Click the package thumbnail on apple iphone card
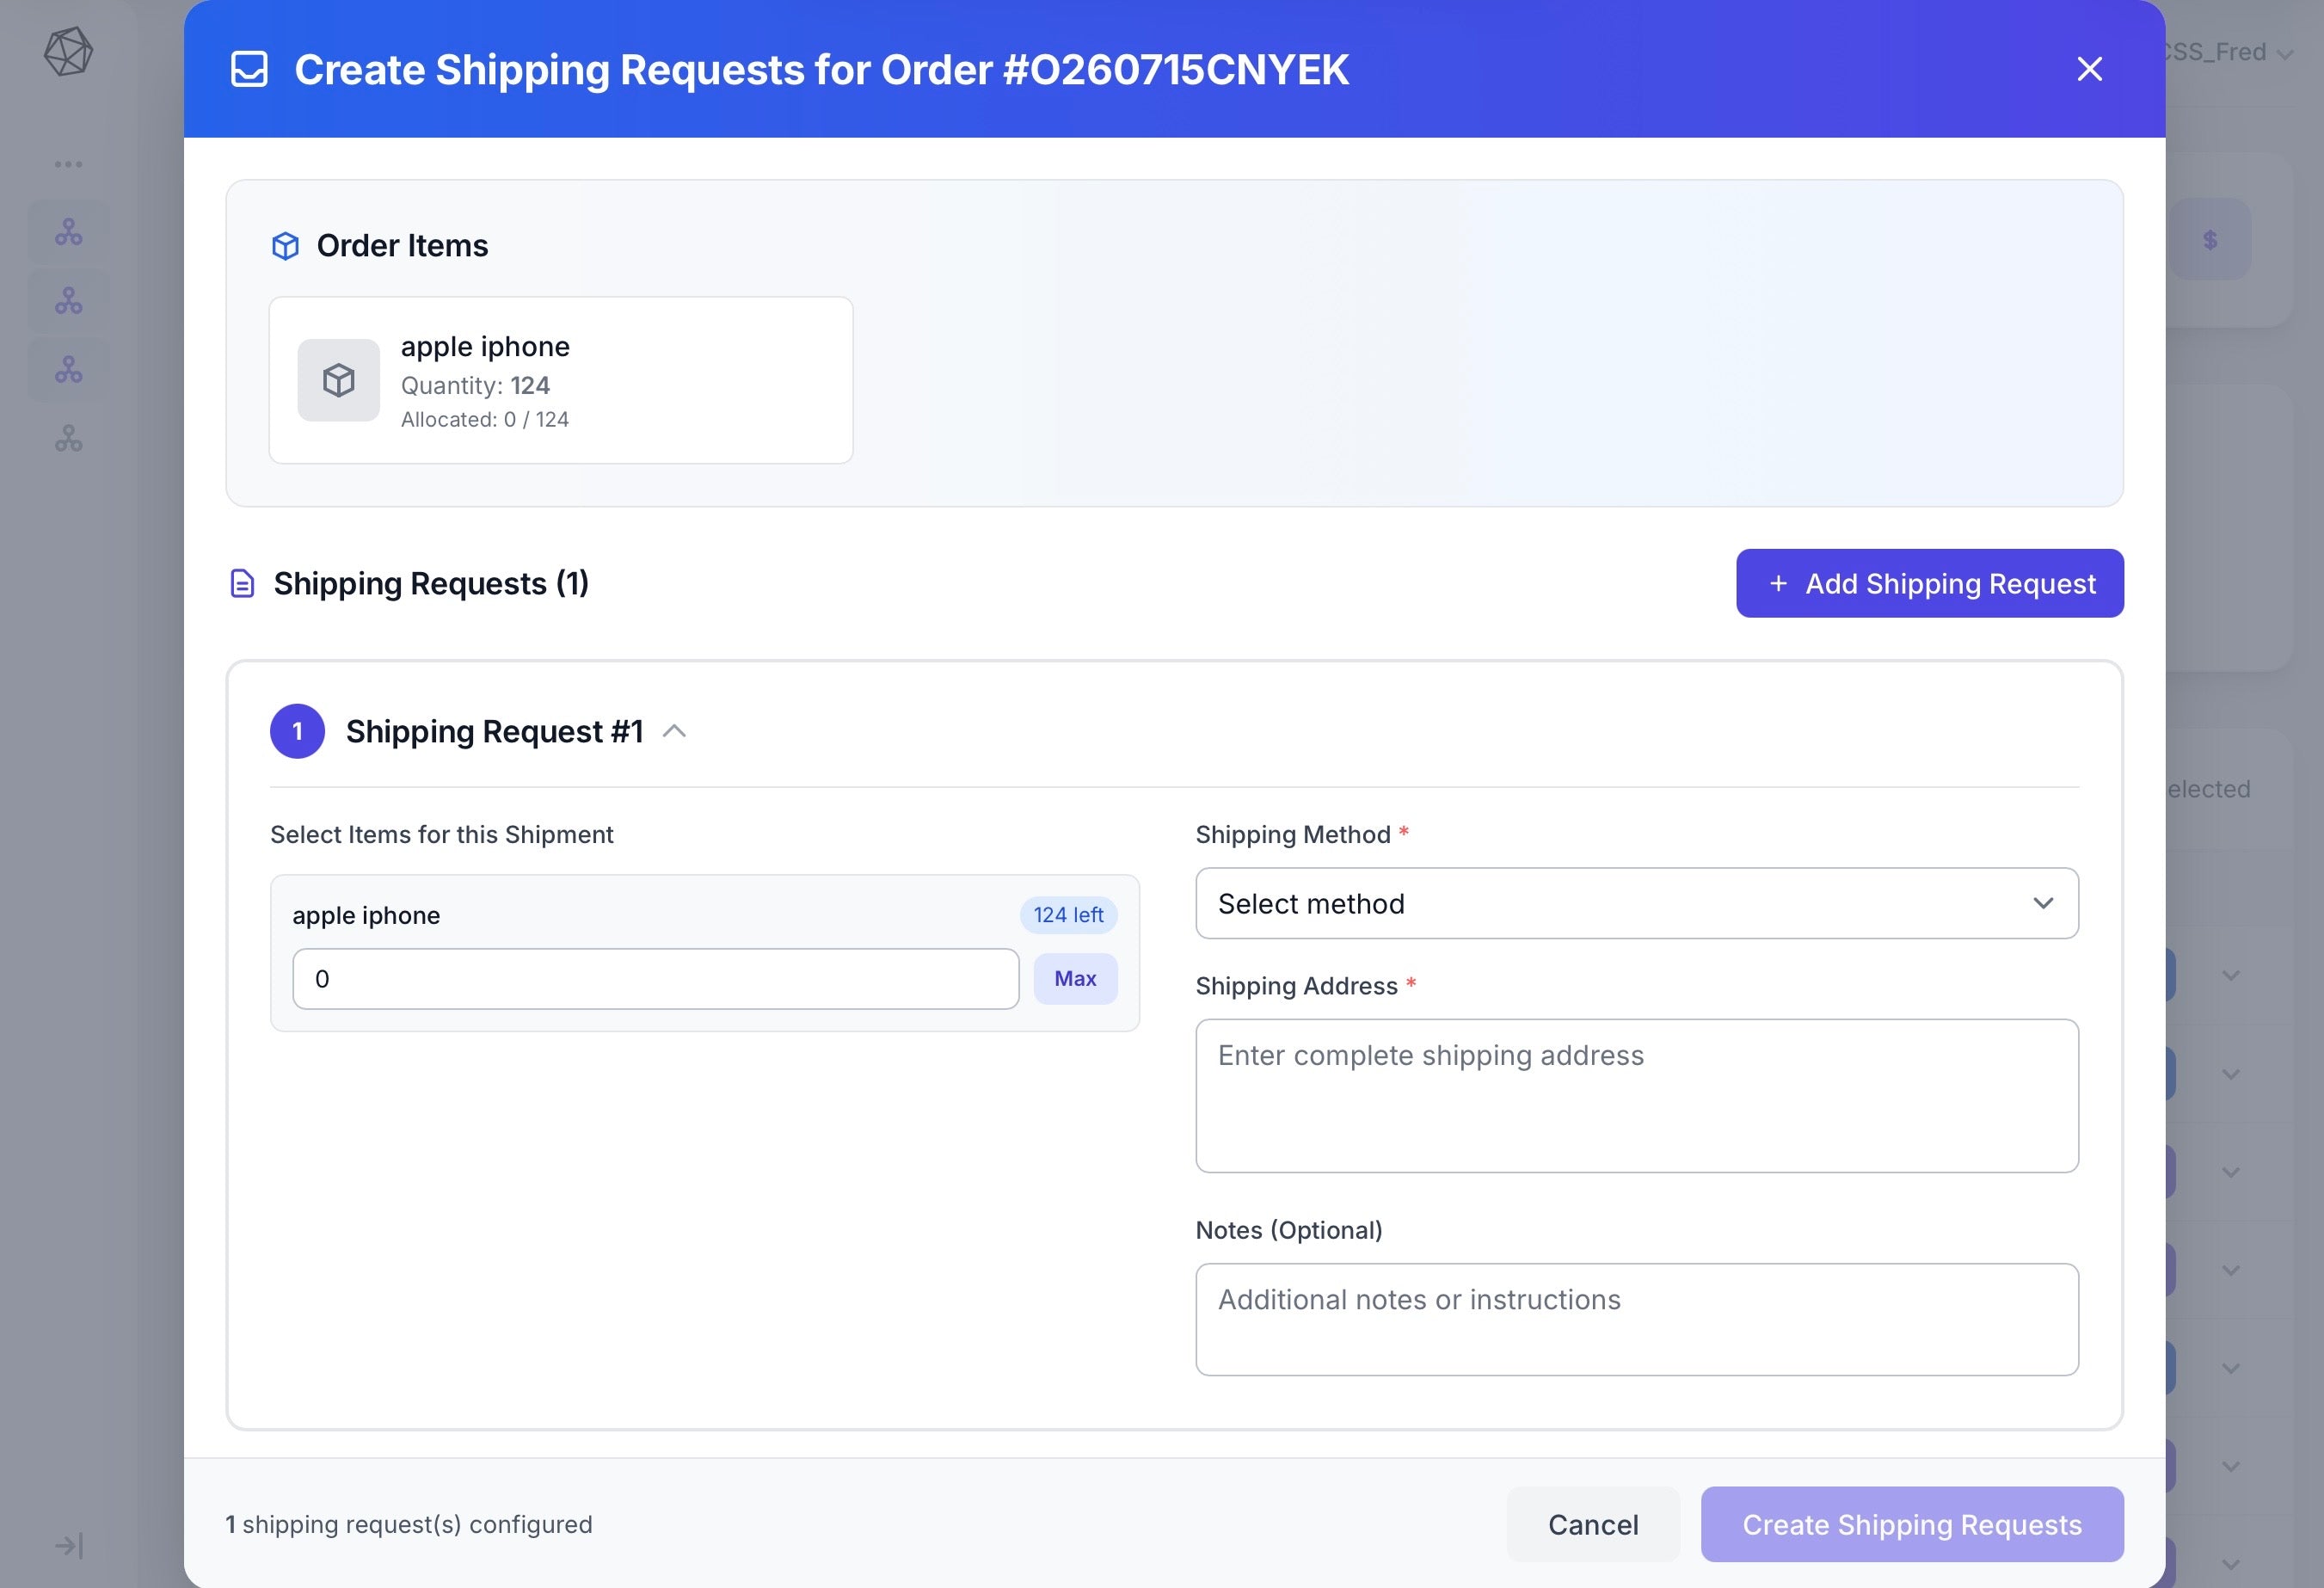The image size is (2324, 1588). 338,380
